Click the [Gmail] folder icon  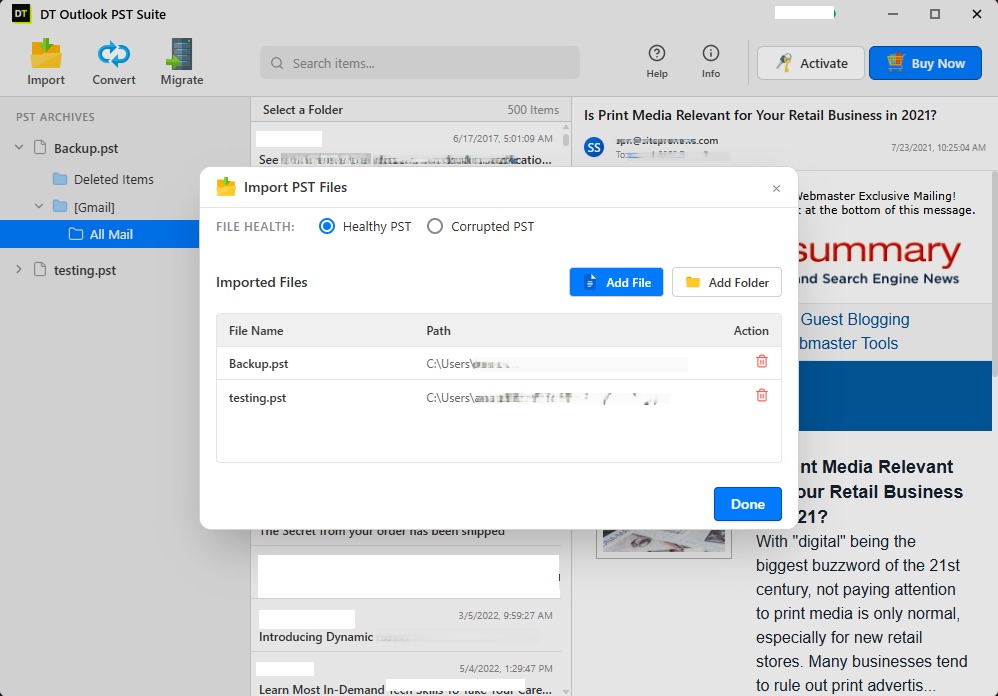point(60,207)
